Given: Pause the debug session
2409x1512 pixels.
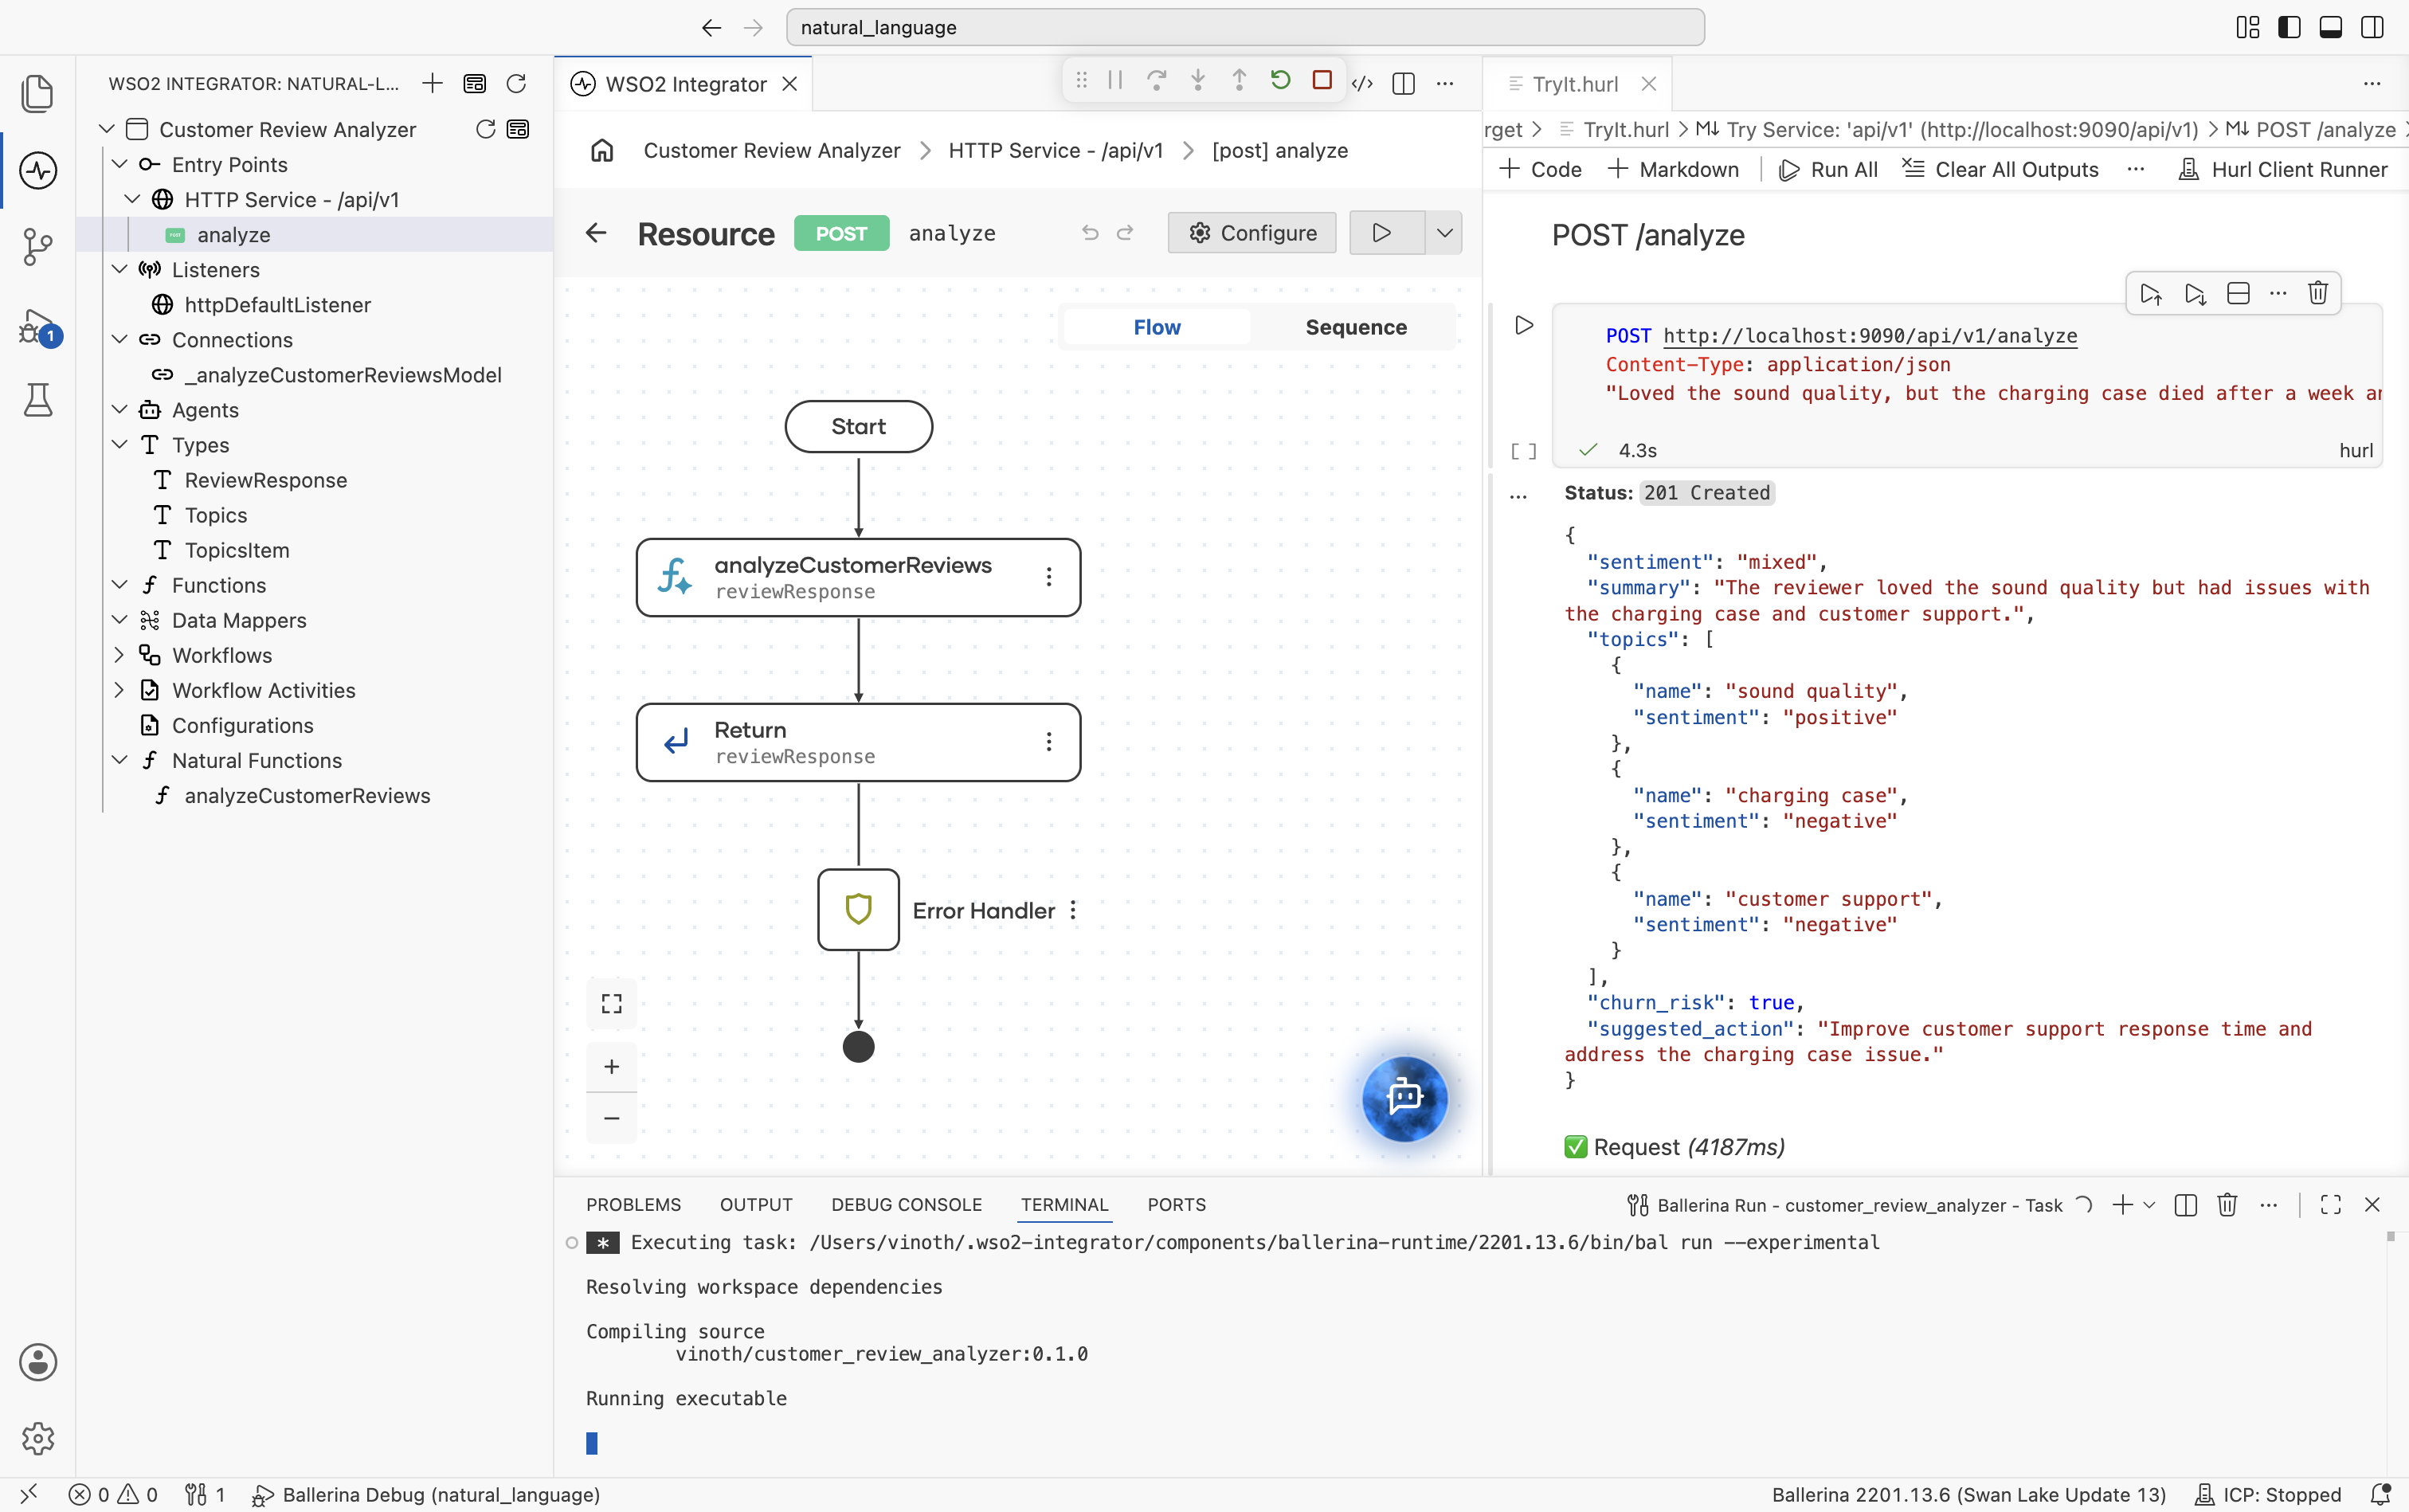Looking at the screenshot, I should point(1115,81).
